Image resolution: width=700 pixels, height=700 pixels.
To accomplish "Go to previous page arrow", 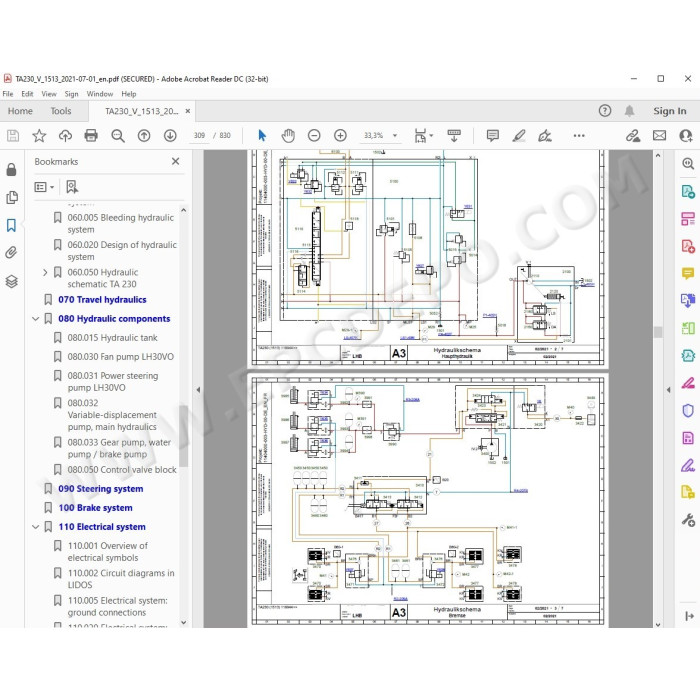I will [x=144, y=136].
